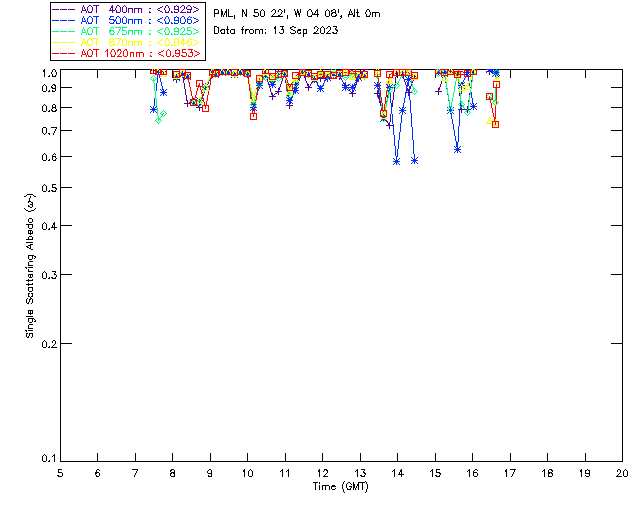This screenshot has width=640, height=512.
Task: Click the y-axis tick label 0.1
Action: (x=49, y=459)
